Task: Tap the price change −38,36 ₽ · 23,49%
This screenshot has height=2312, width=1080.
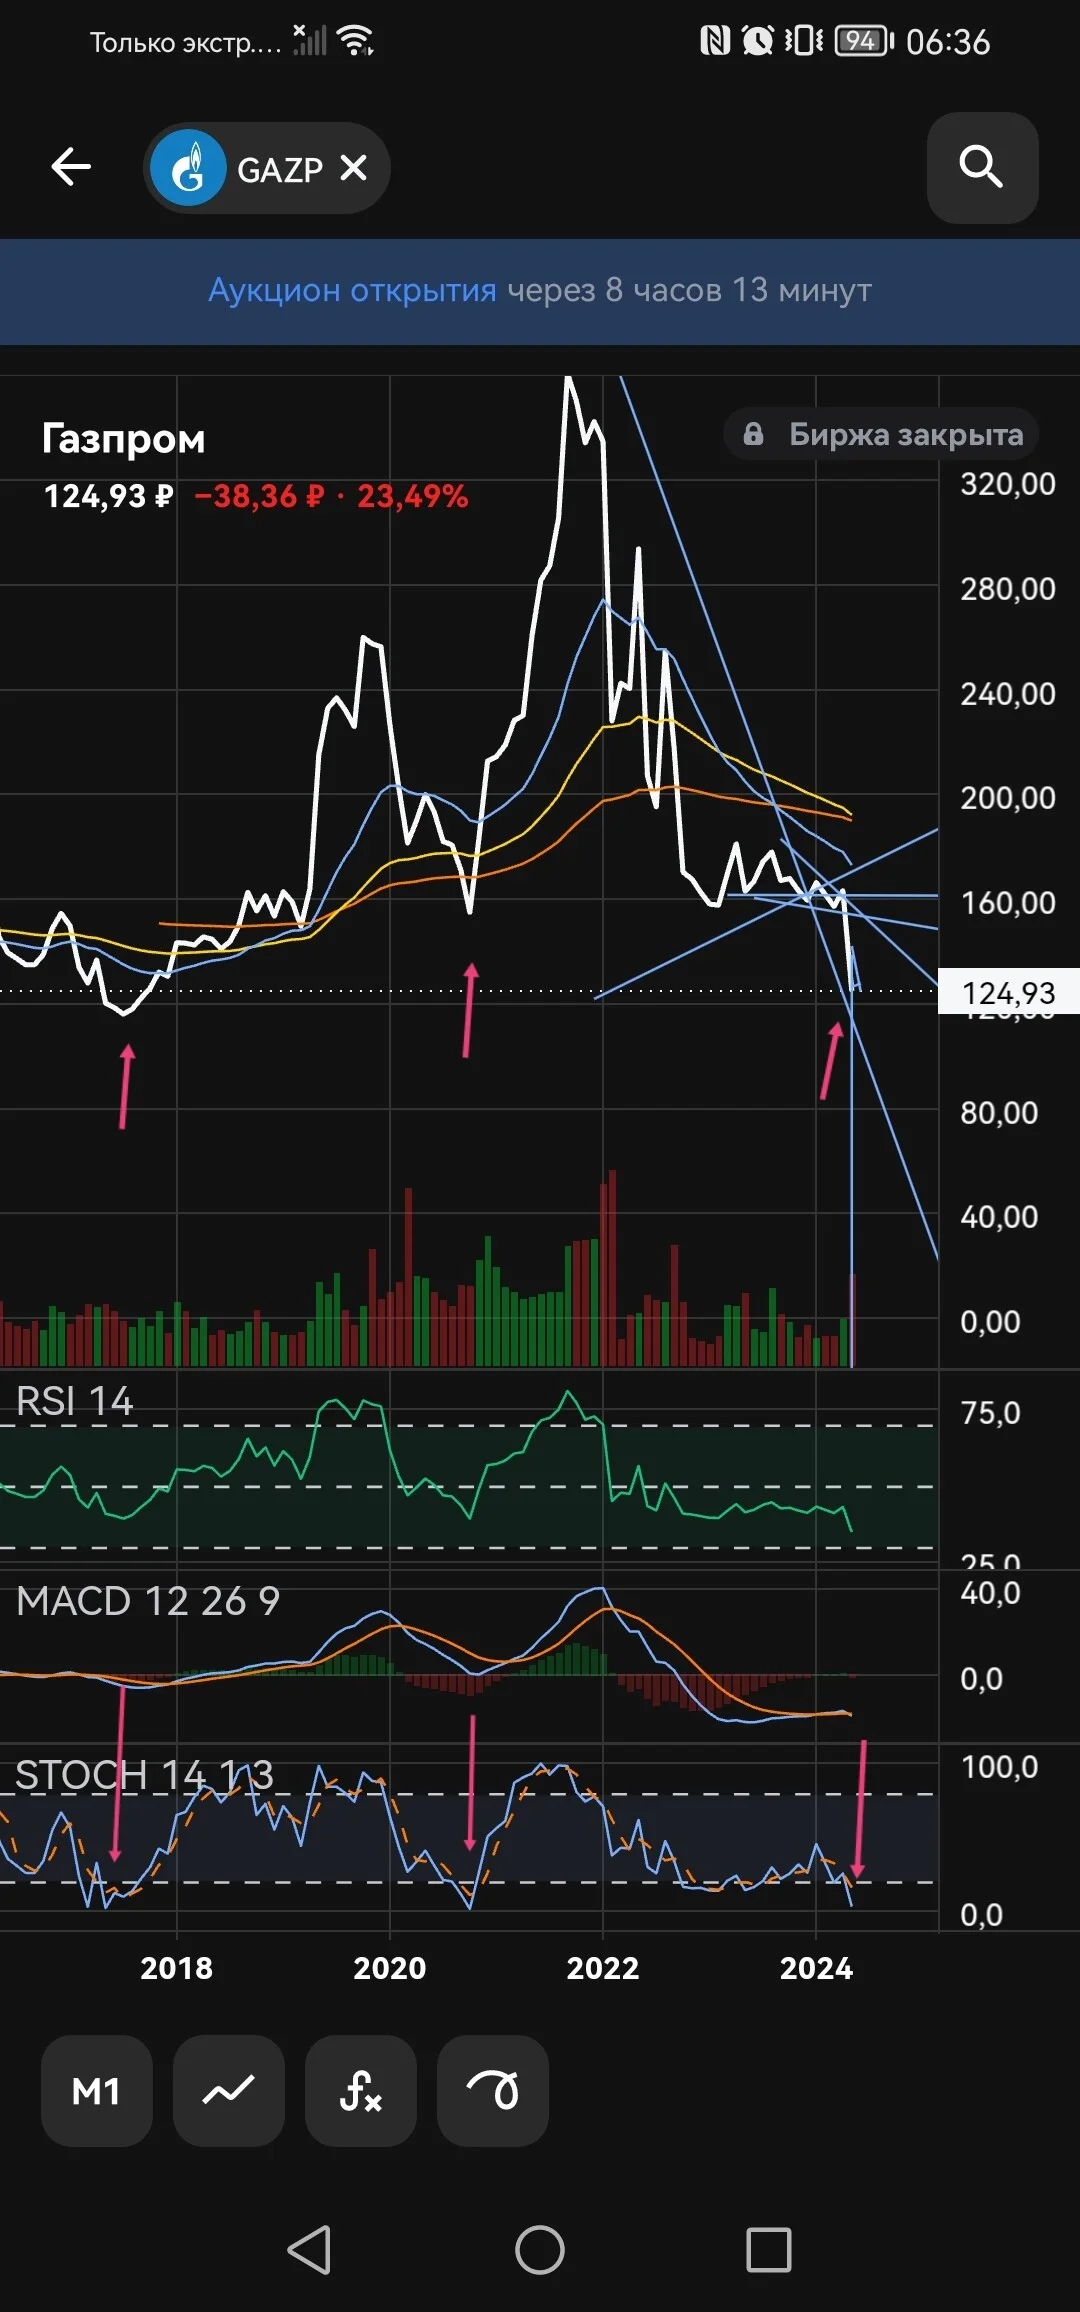Action: [x=331, y=496]
